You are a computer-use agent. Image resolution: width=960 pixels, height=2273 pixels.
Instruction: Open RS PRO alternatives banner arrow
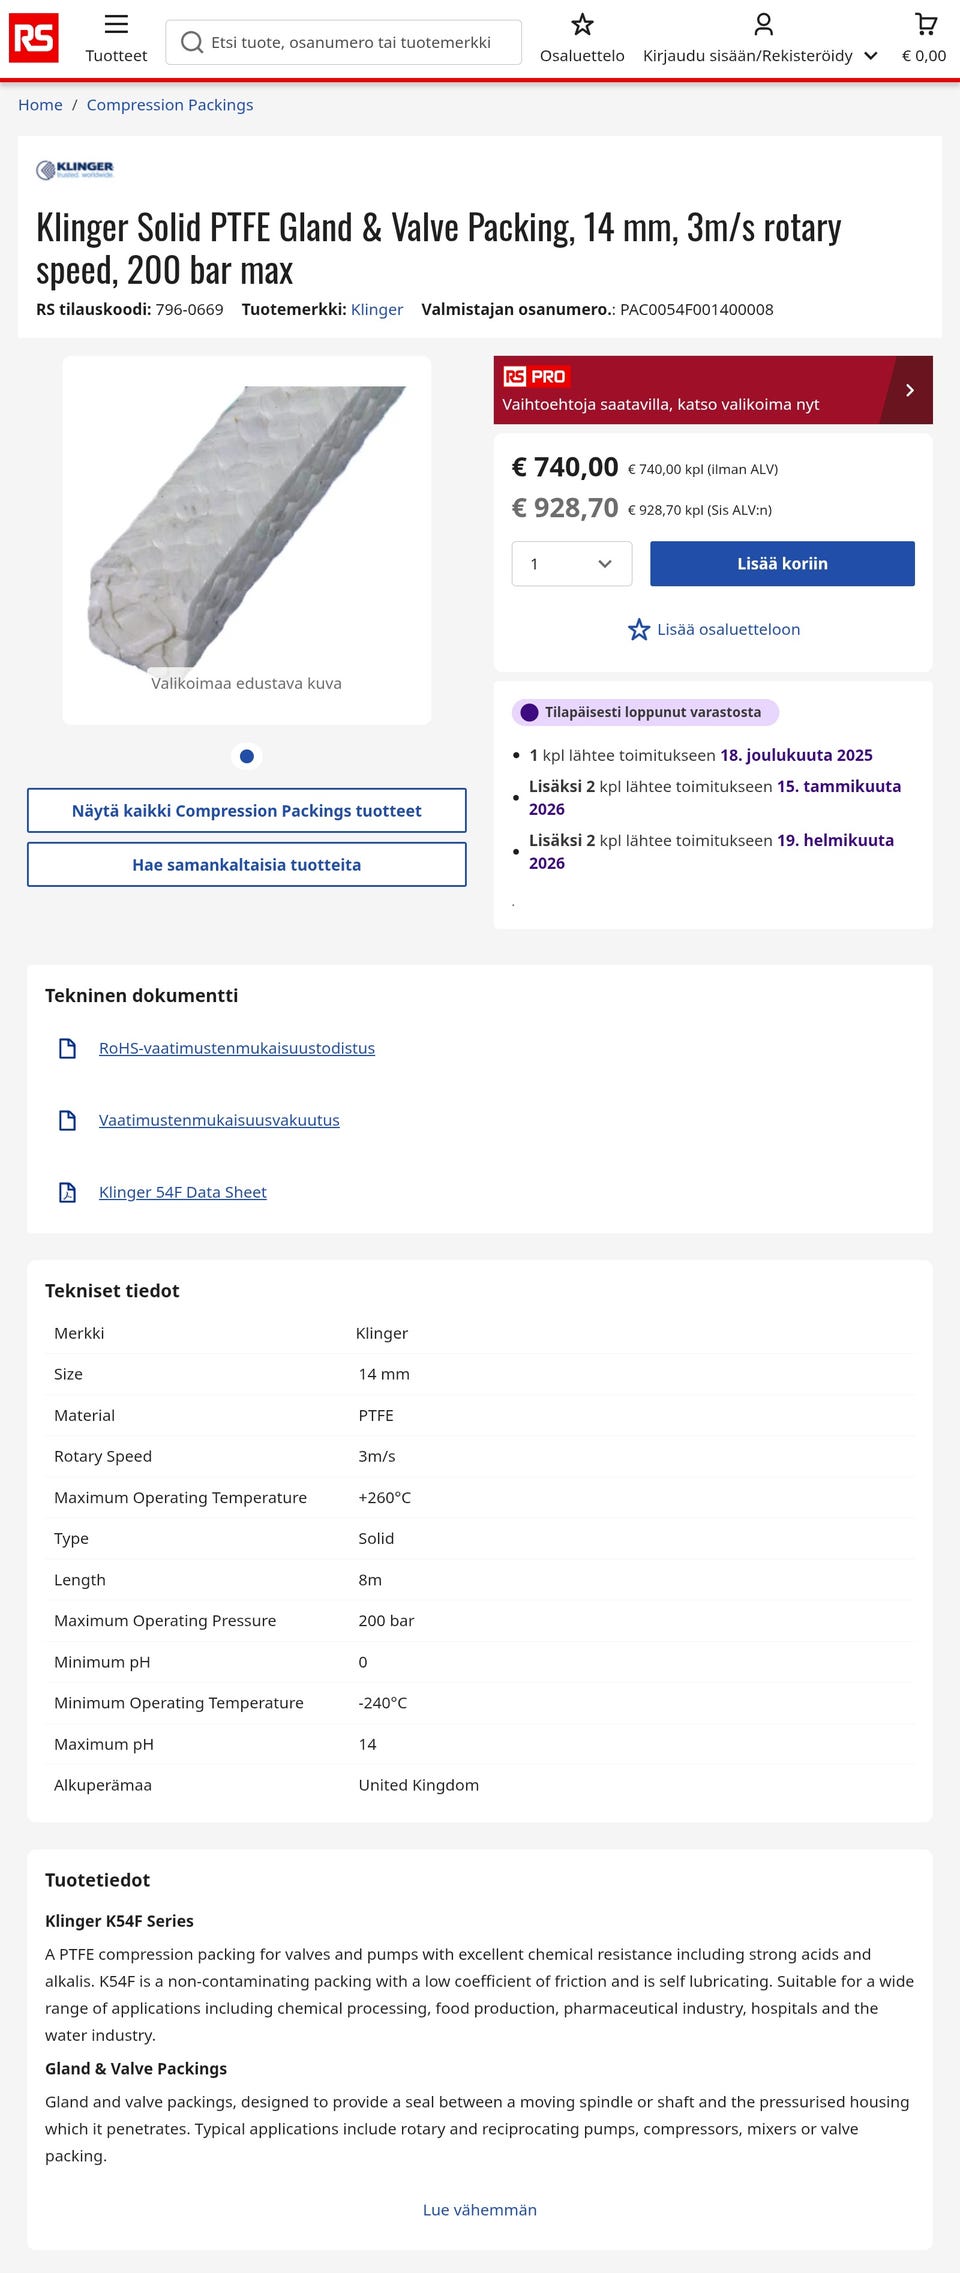(909, 390)
